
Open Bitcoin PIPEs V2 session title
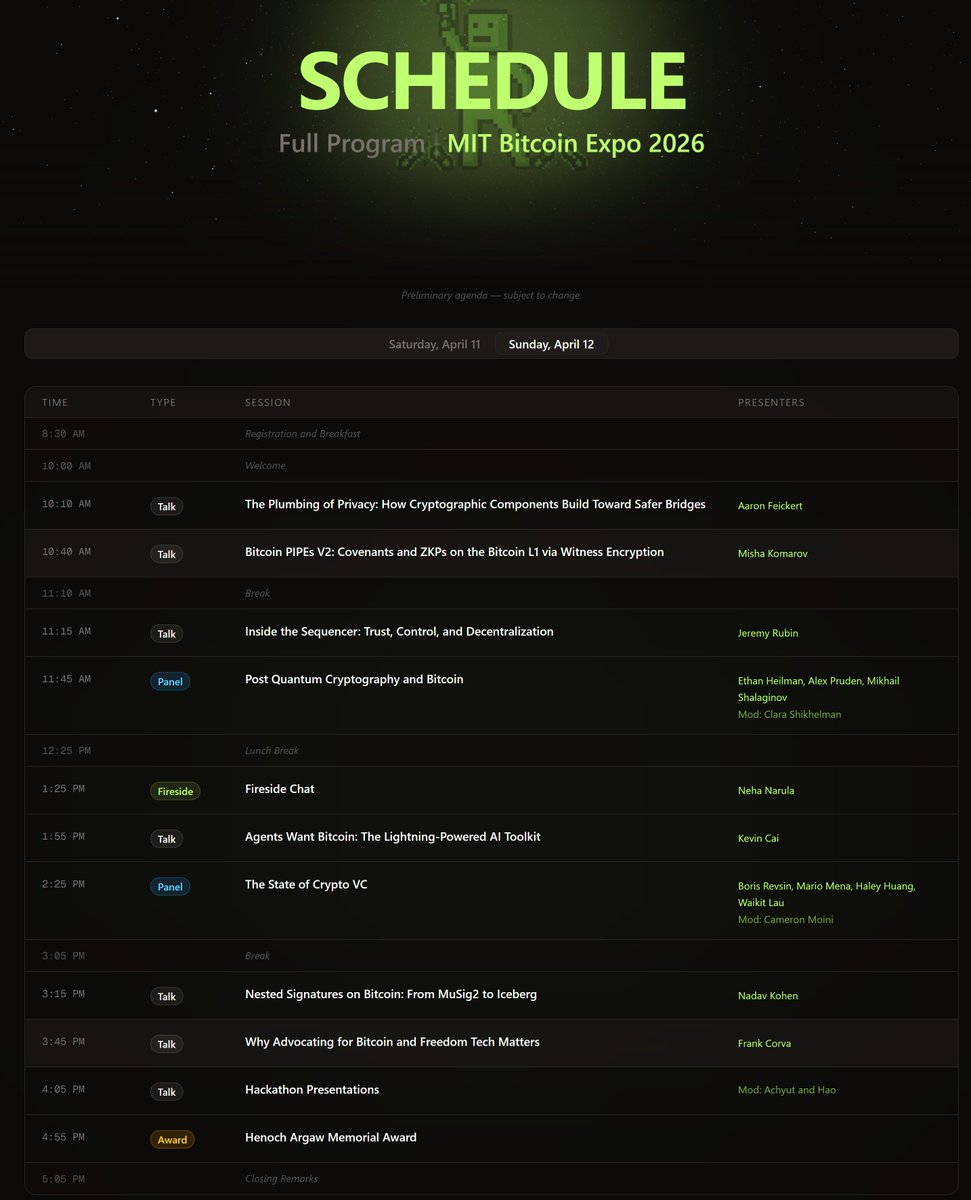(x=454, y=552)
